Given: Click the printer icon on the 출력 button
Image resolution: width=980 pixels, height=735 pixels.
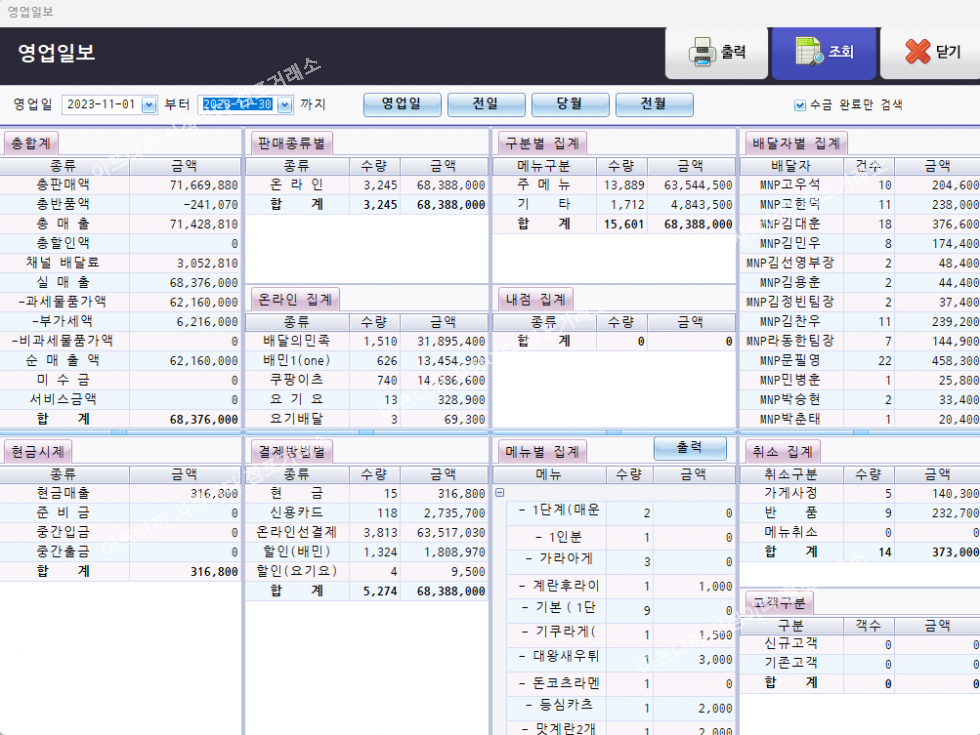Looking at the screenshot, I should 703,53.
